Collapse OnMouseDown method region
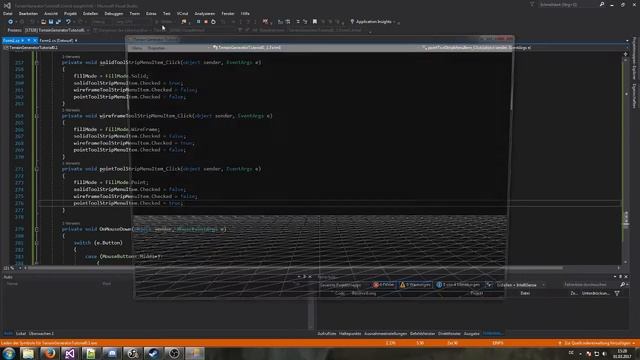The image size is (640, 360). 36,229
